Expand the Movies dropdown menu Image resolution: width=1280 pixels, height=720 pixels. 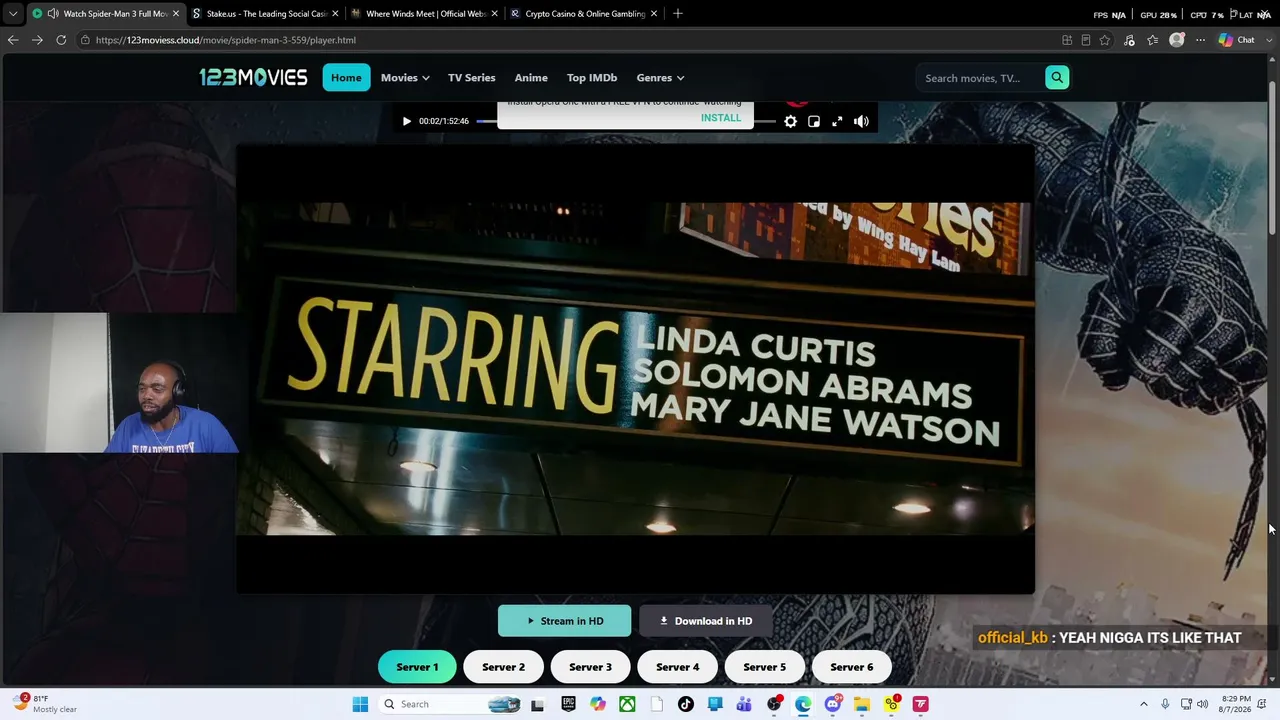pyautogui.click(x=405, y=77)
